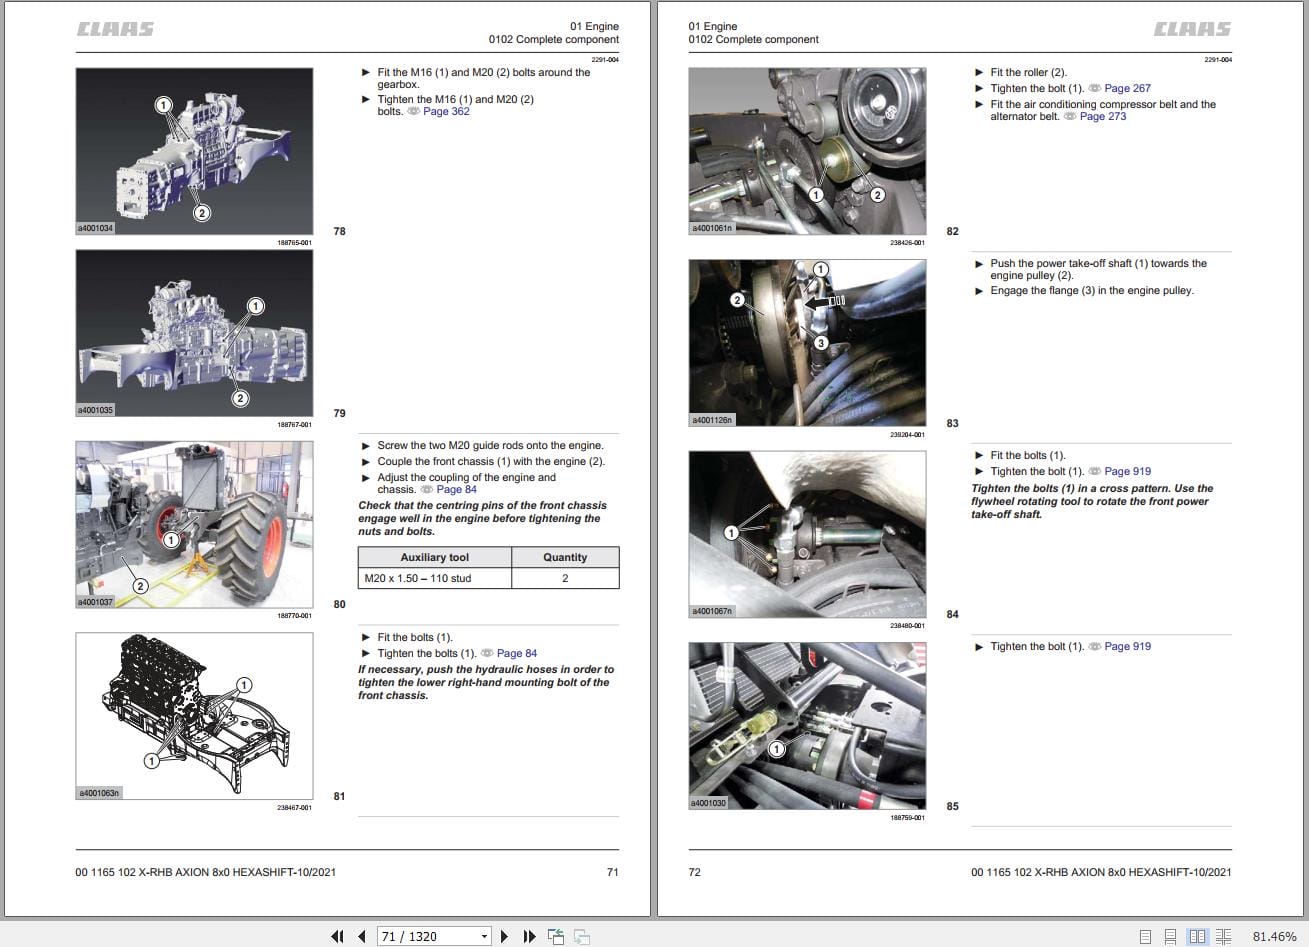Click inside the page number field

[420, 936]
